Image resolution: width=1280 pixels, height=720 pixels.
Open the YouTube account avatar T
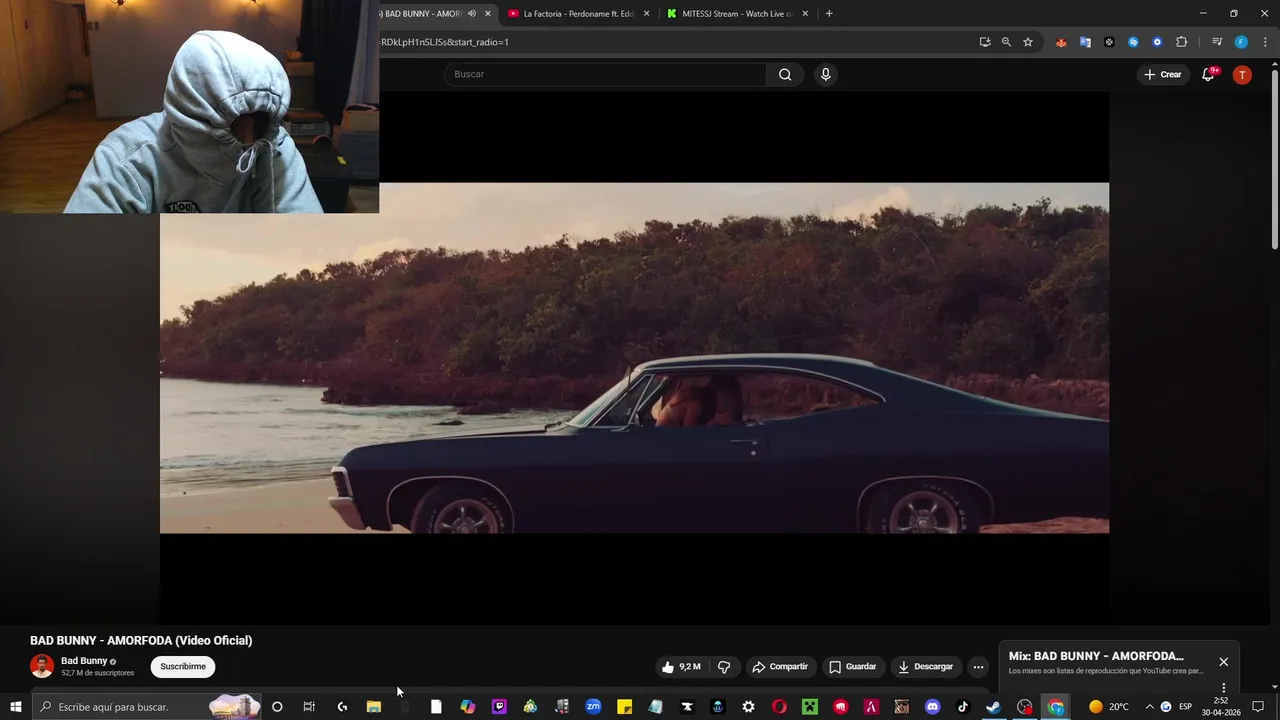[x=1242, y=74]
